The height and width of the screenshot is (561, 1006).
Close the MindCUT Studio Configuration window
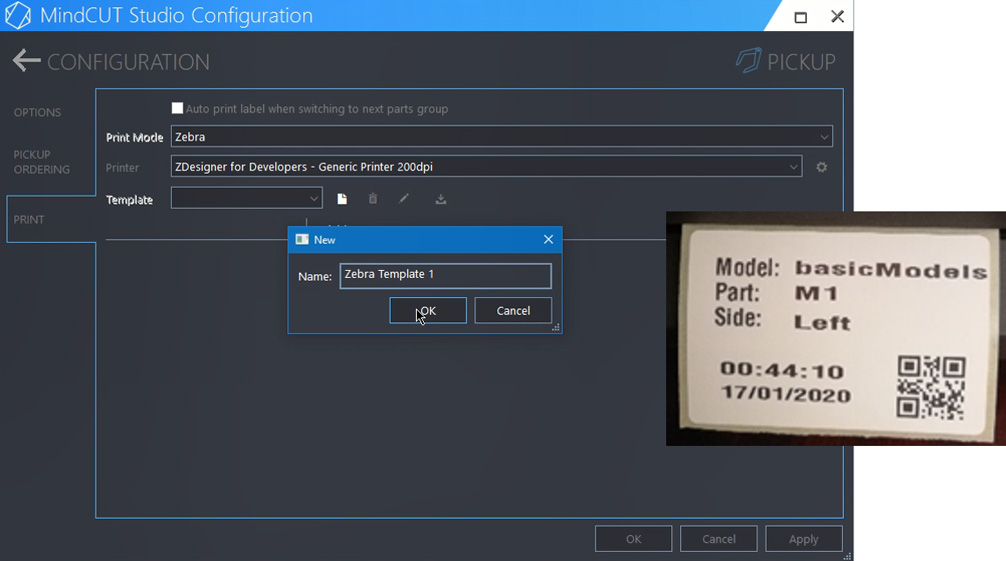pyautogui.click(x=837, y=17)
